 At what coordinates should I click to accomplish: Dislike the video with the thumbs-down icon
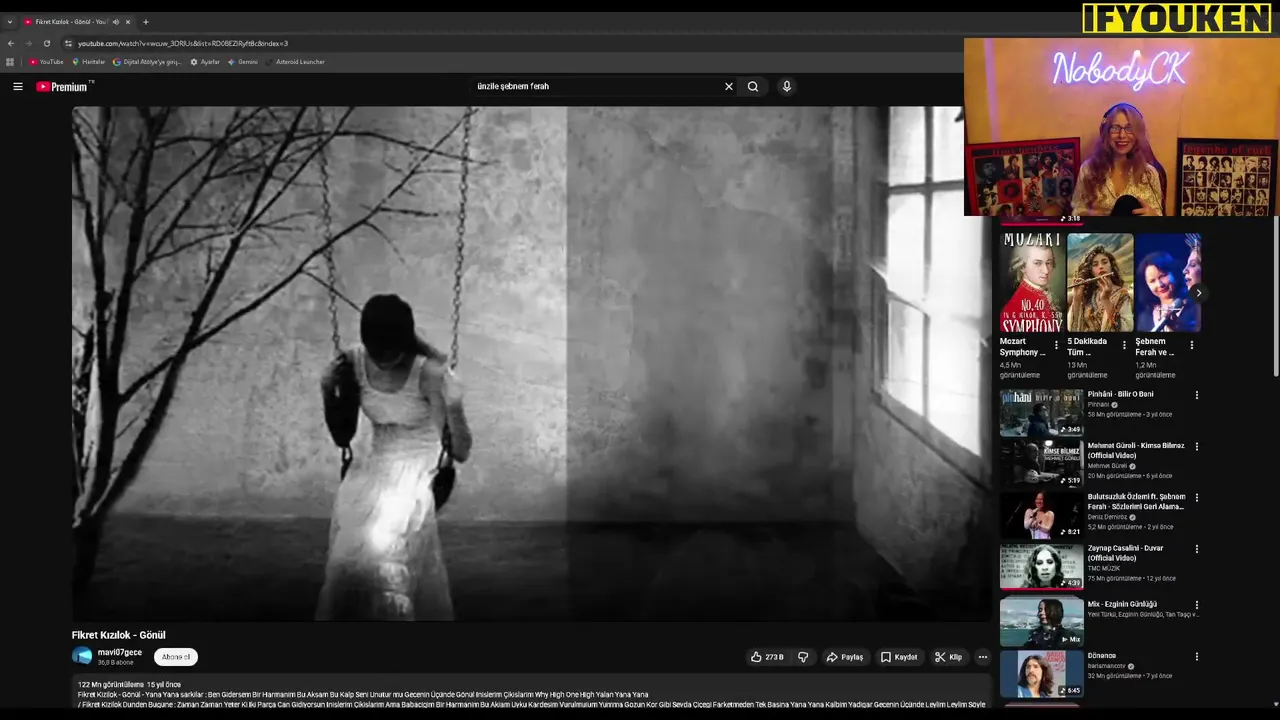pyautogui.click(x=802, y=657)
